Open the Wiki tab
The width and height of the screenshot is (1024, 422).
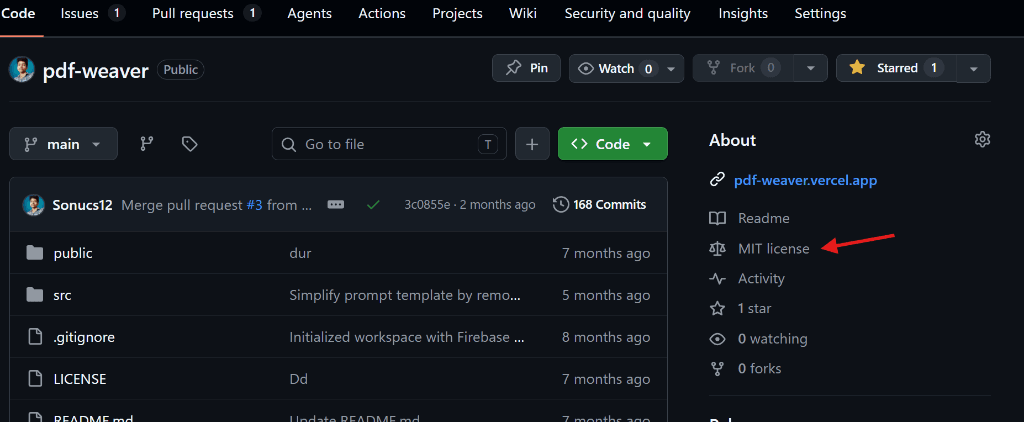pyautogui.click(x=522, y=13)
